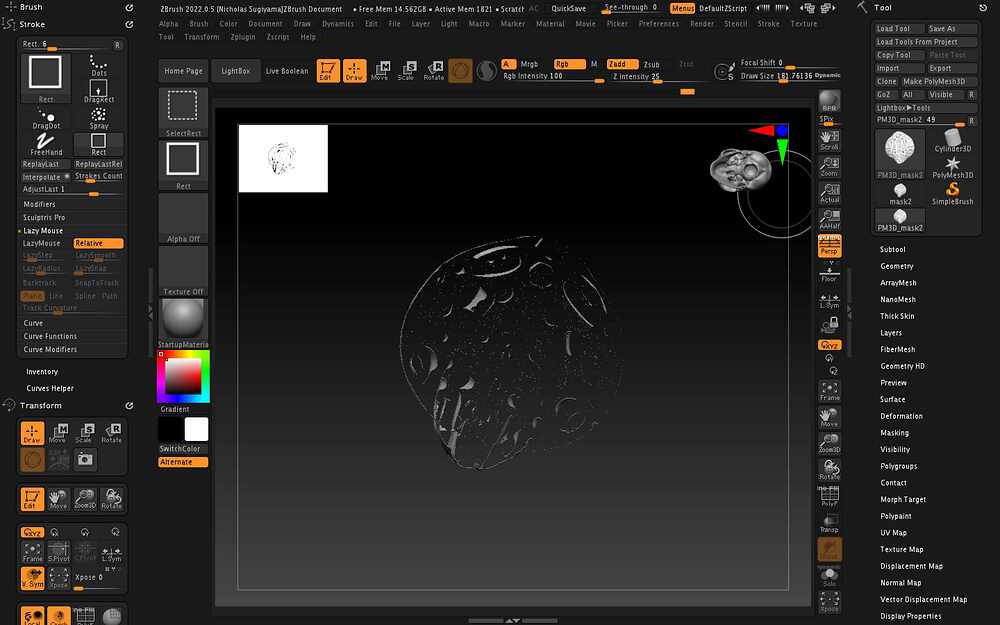Click the LightBox button
This screenshot has height=625, width=1000.
235,71
